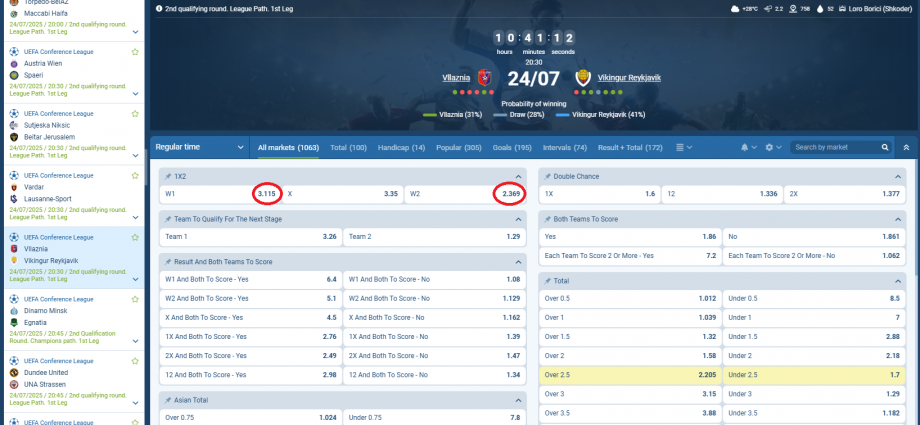This screenshot has height=425, width=920.
Task: Expand the Austria Wien match card chevron
Action: point(136,94)
